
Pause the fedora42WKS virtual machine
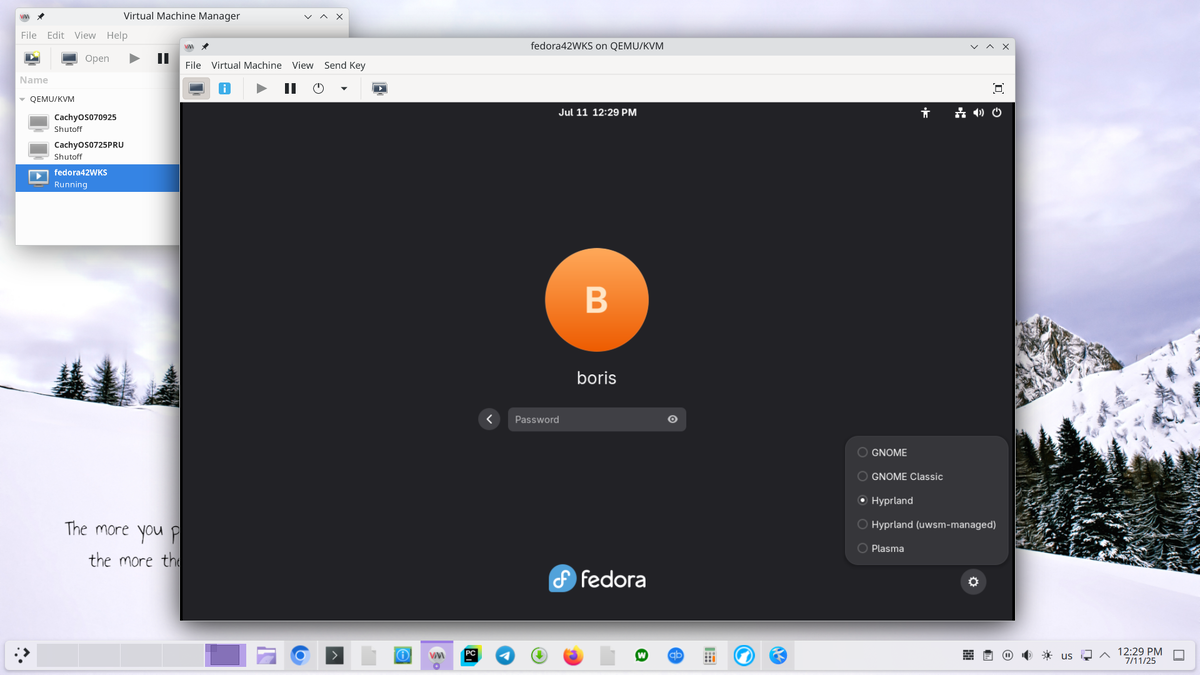(290, 88)
